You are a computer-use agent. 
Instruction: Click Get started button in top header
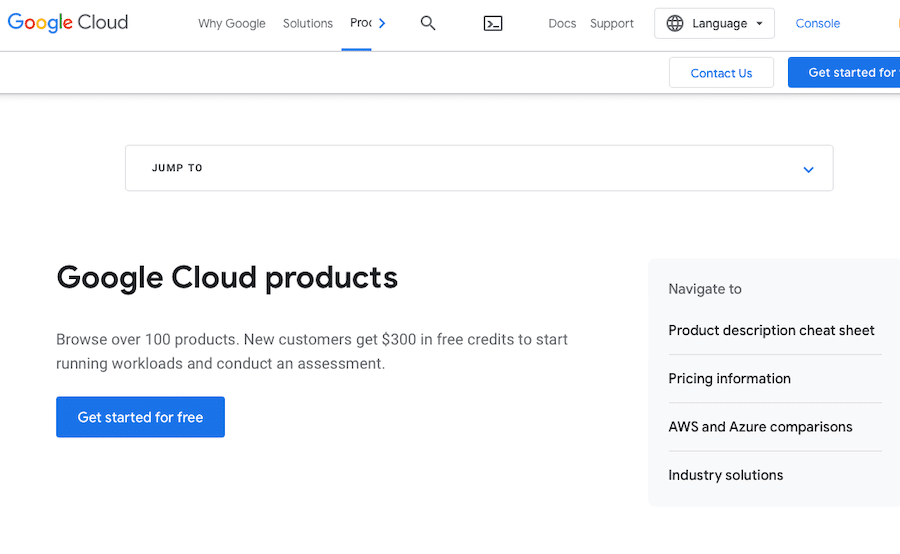pyautogui.click(x=848, y=72)
